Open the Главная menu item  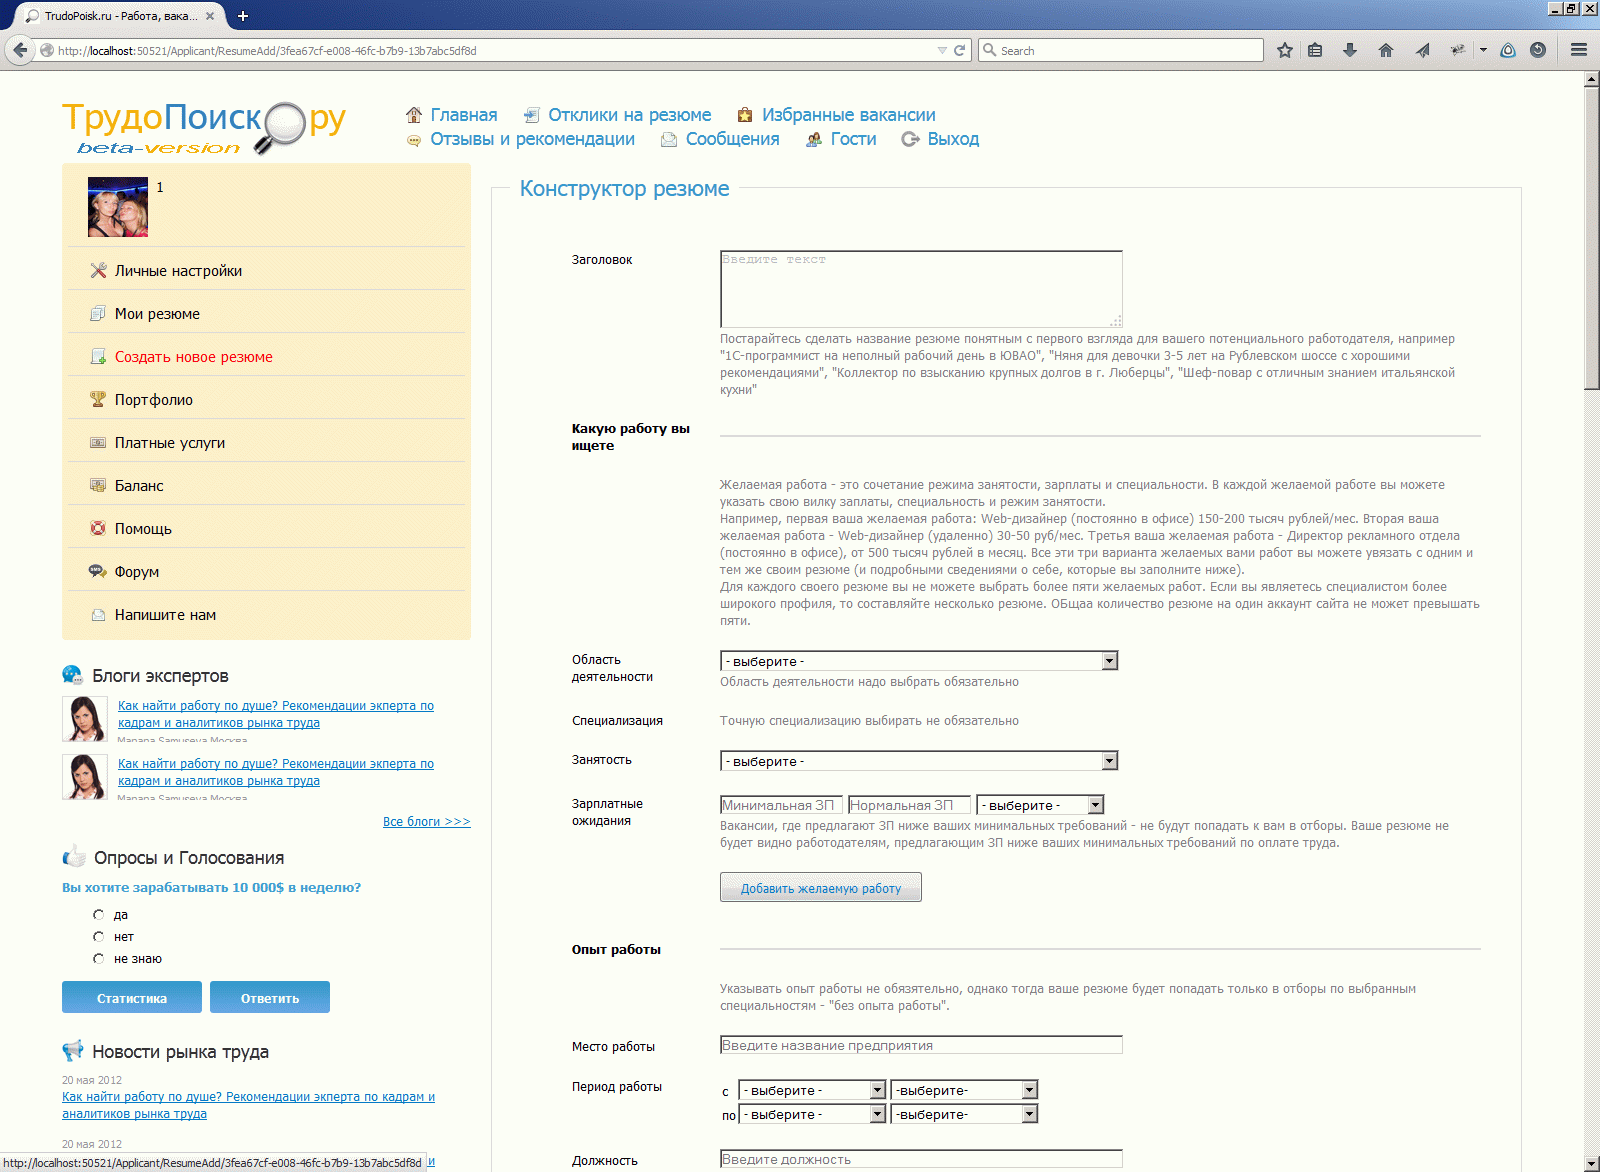click(x=464, y=115)
